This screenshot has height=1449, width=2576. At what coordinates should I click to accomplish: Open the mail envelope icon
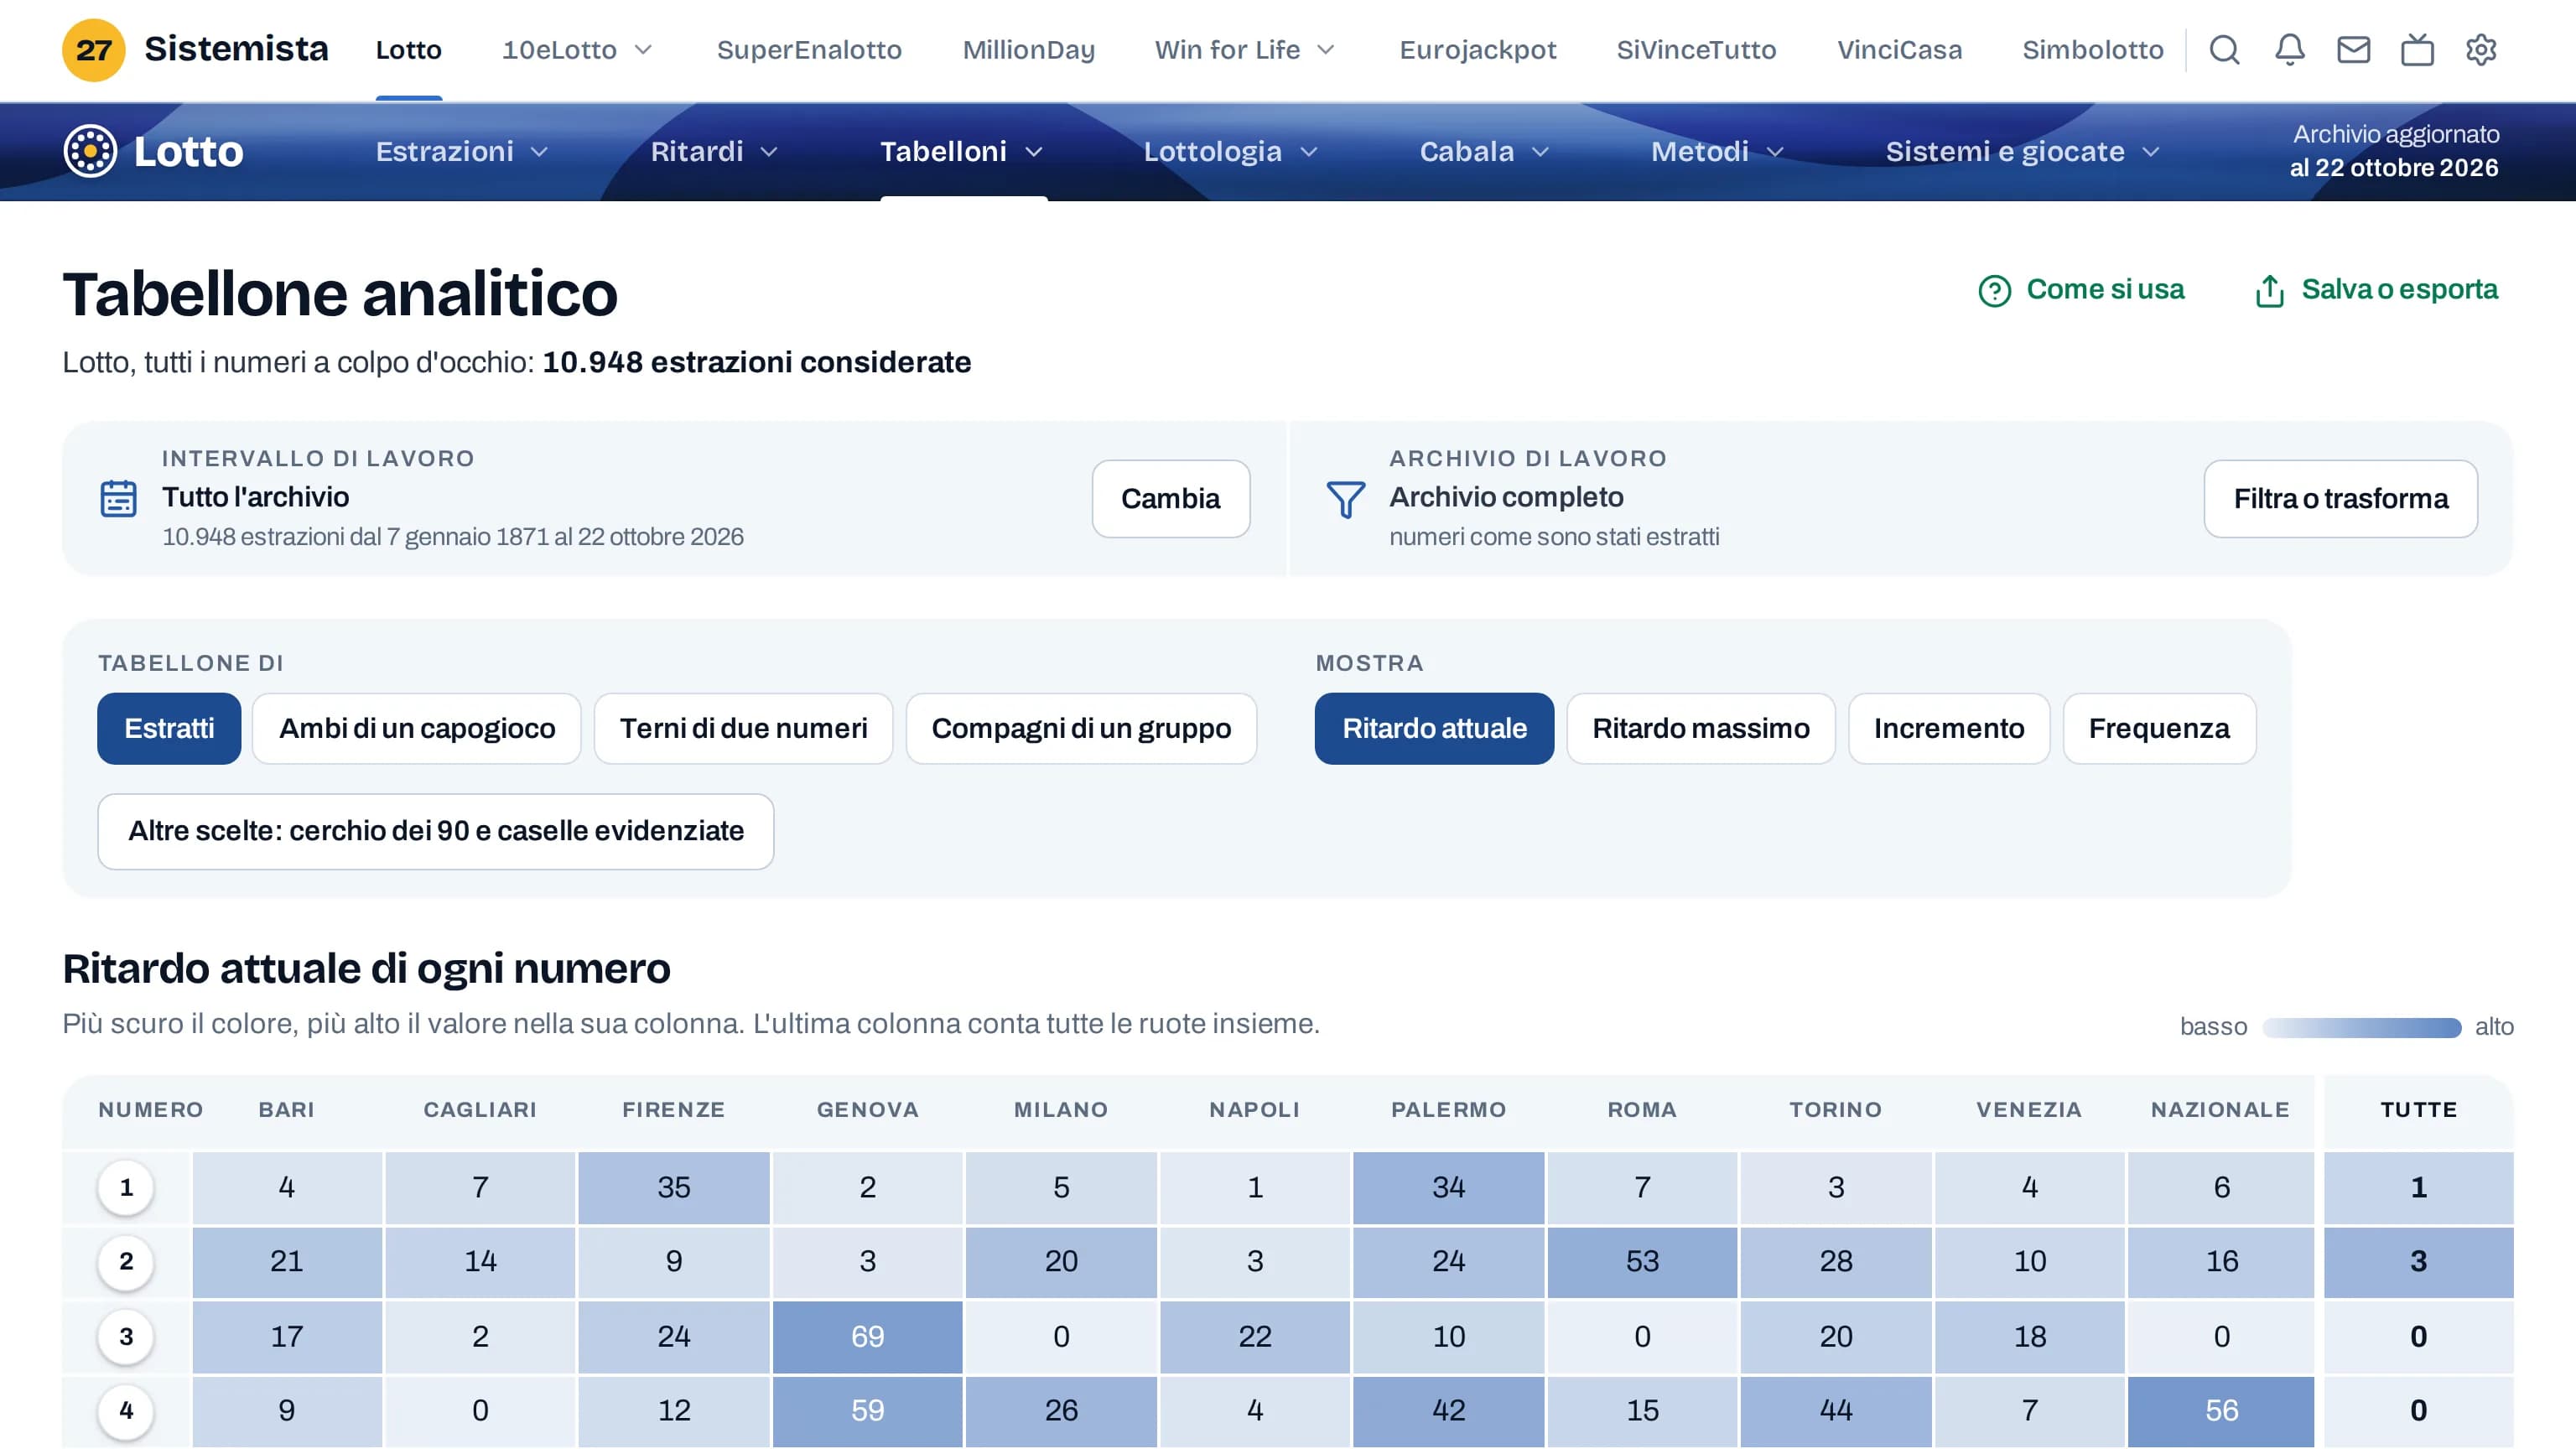[2353, 49]
